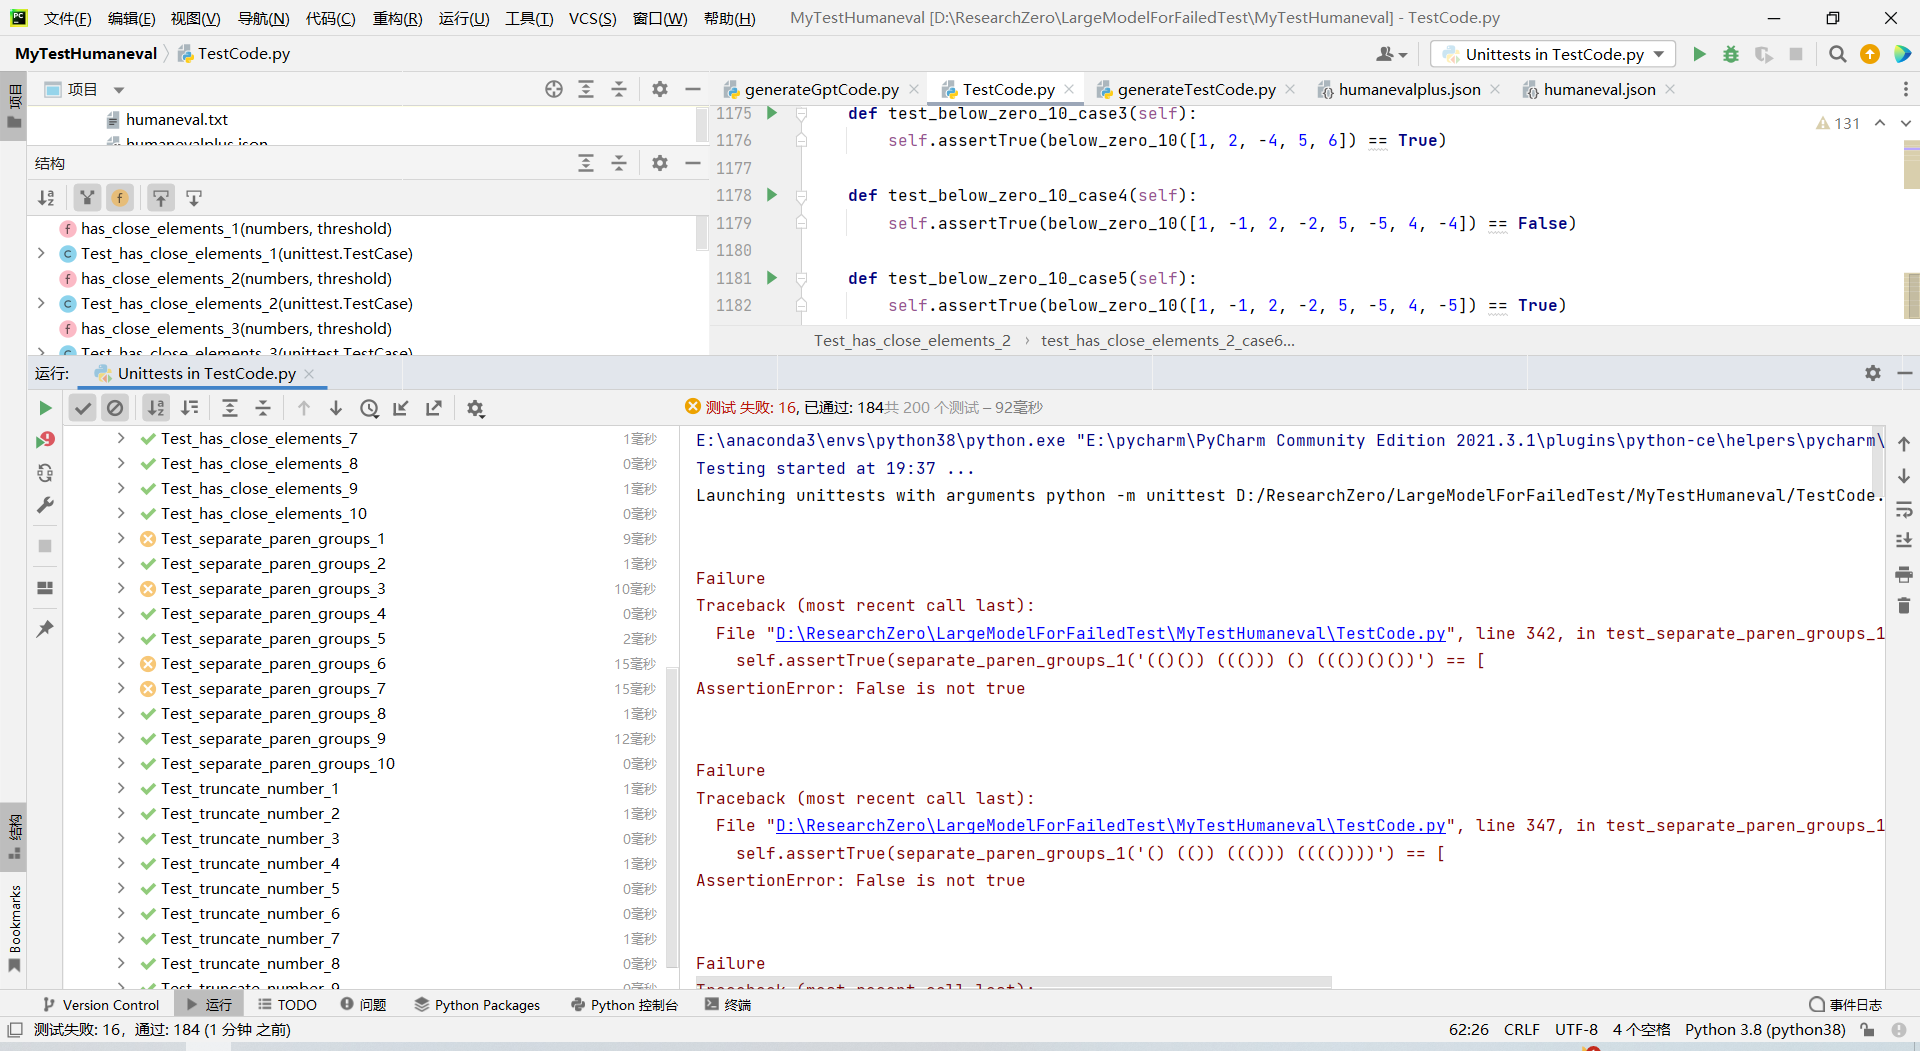Switch to generateTestCode.py tab
The image size is (1920, 1051).
[x=1196, y=89]
